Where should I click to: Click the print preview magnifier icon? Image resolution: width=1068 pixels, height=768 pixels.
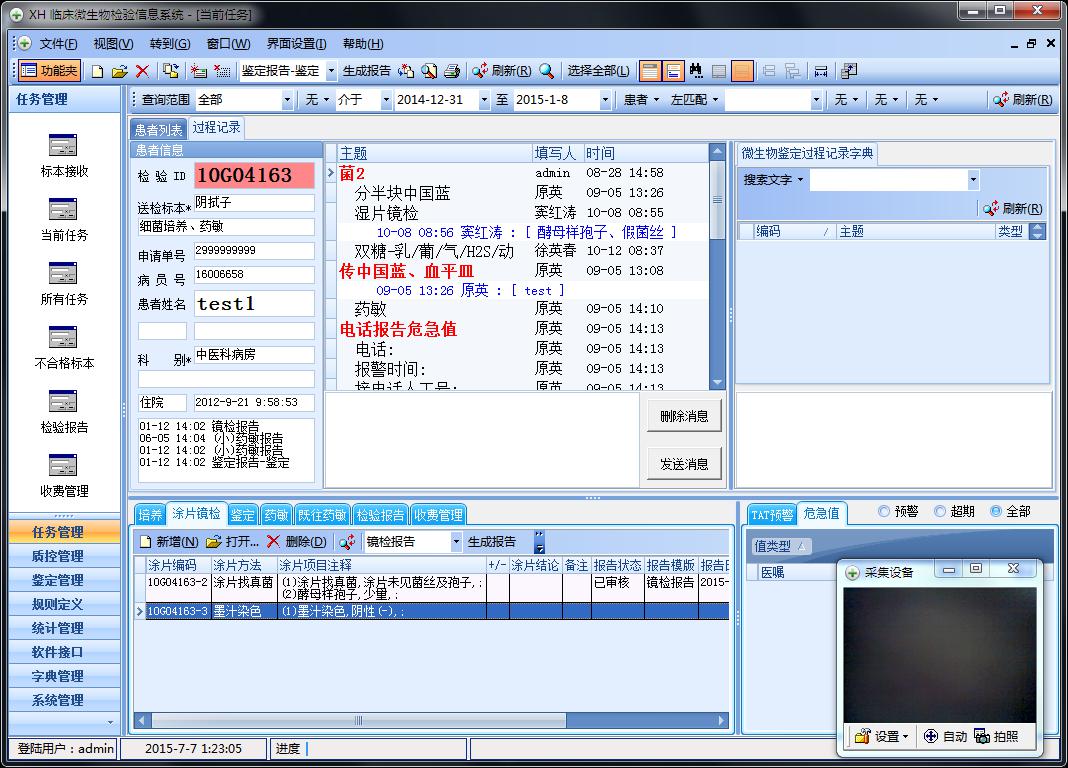[x=428, y=71]
